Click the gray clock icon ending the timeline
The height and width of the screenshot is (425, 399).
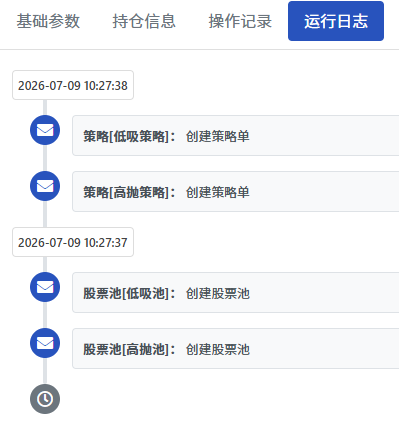(45, 399)
